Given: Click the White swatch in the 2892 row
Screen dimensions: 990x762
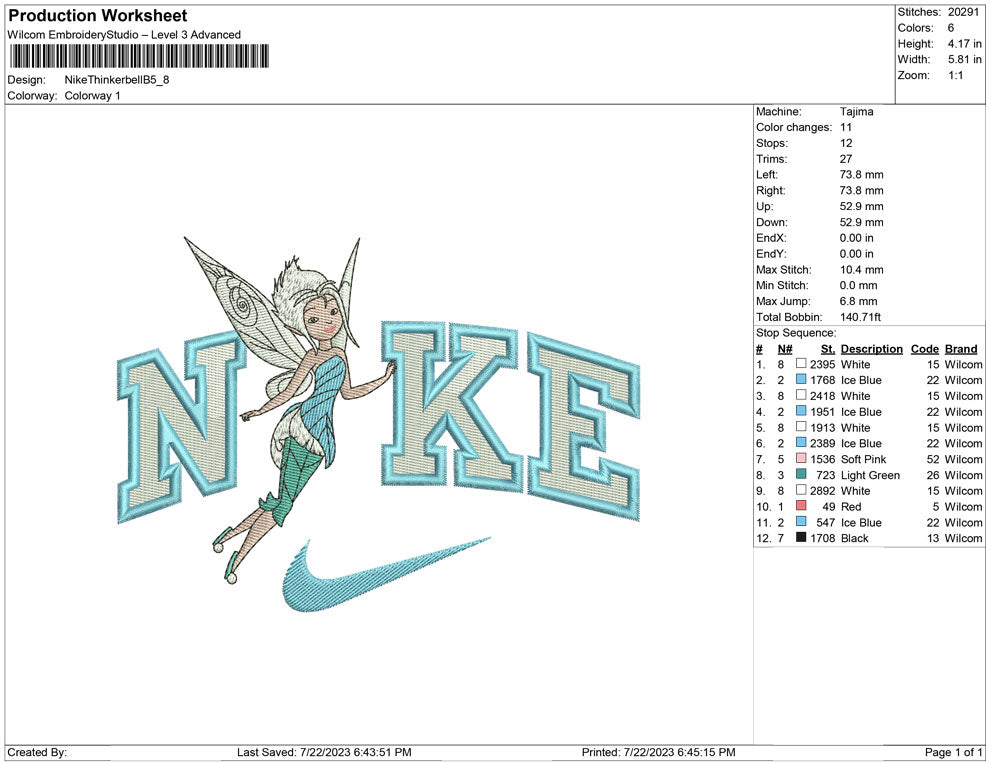Looking at the screenshot, I should 801,490.
